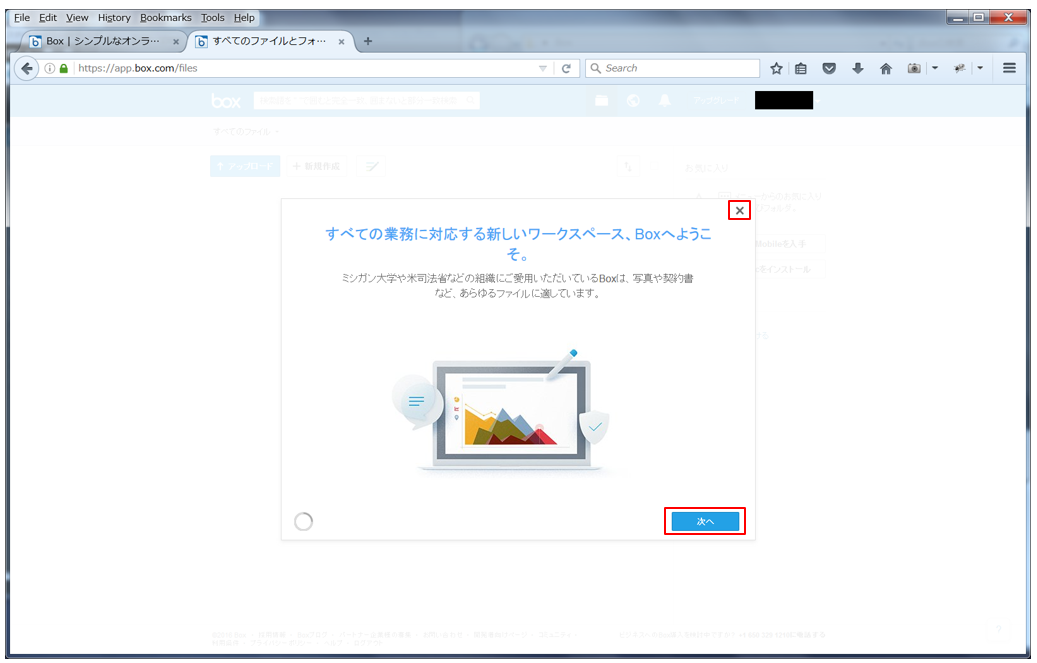This screenshot has width=1037, height=663.
Task: Open a new browser tab with plus
Action: point(368,41)
